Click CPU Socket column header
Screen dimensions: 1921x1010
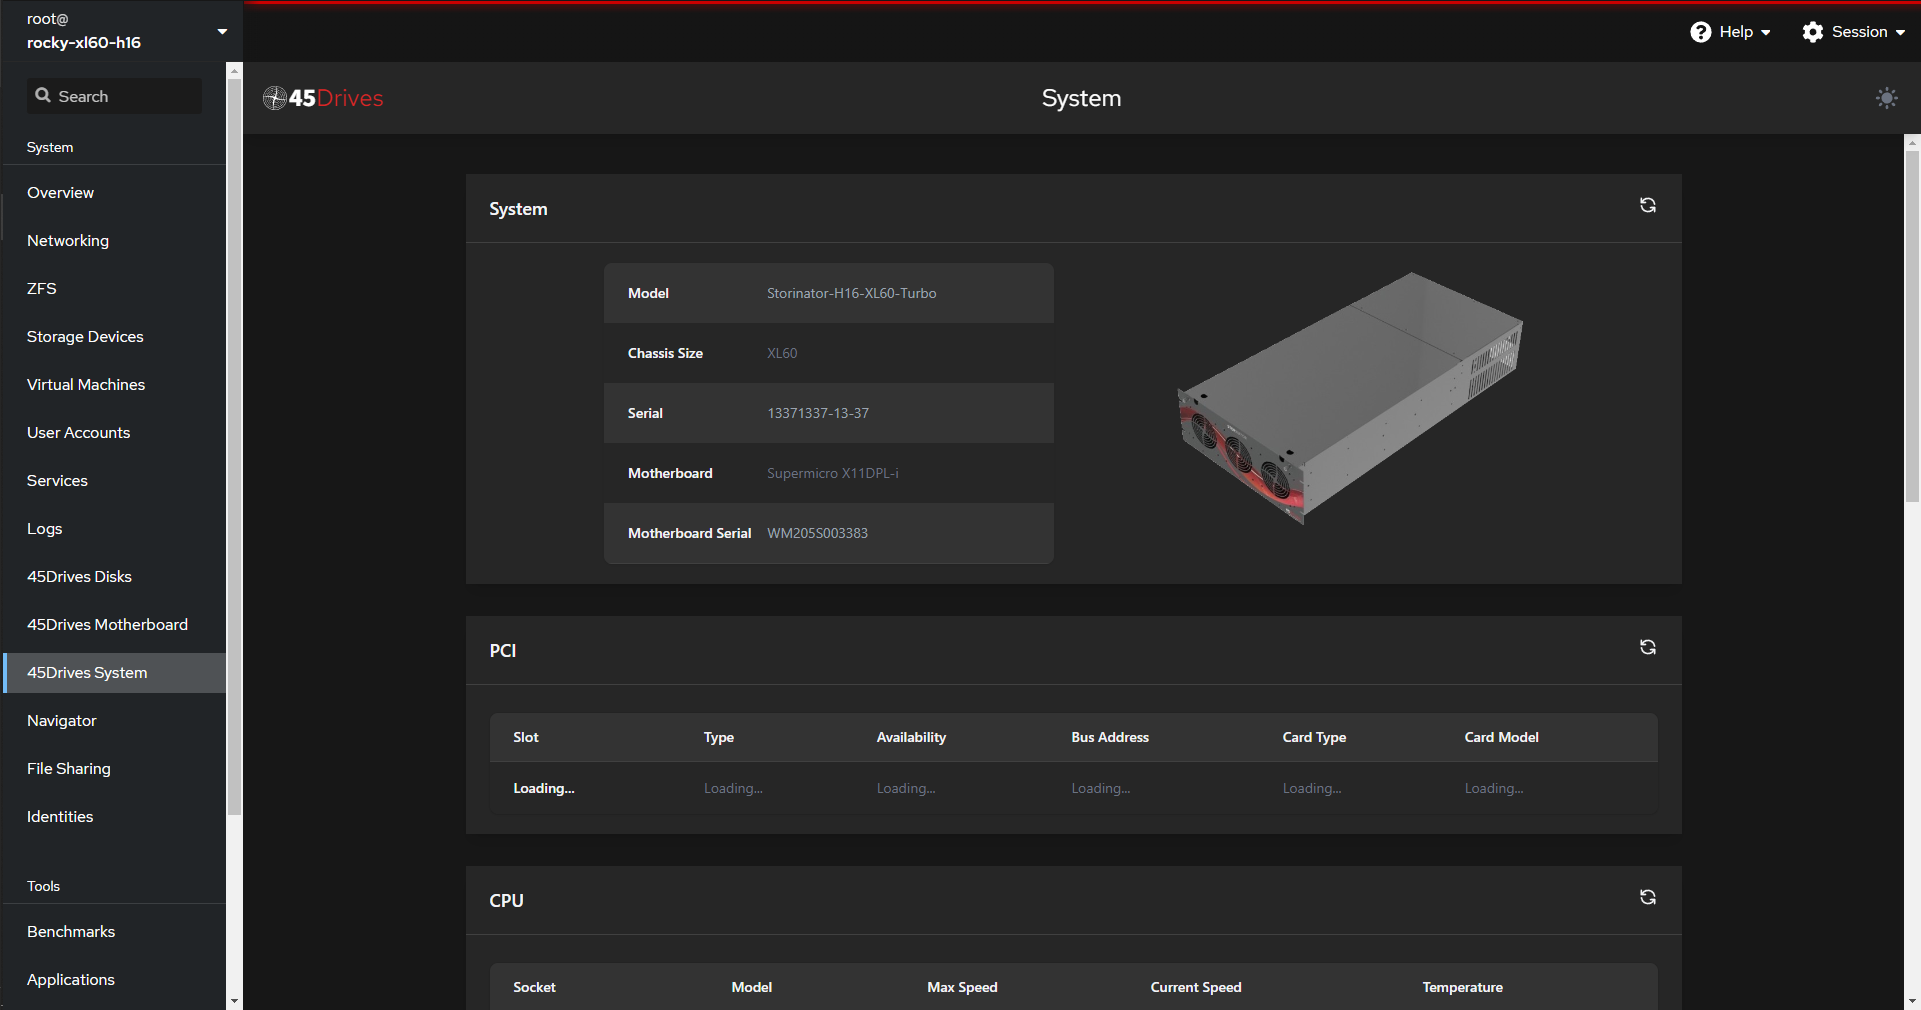534,987
